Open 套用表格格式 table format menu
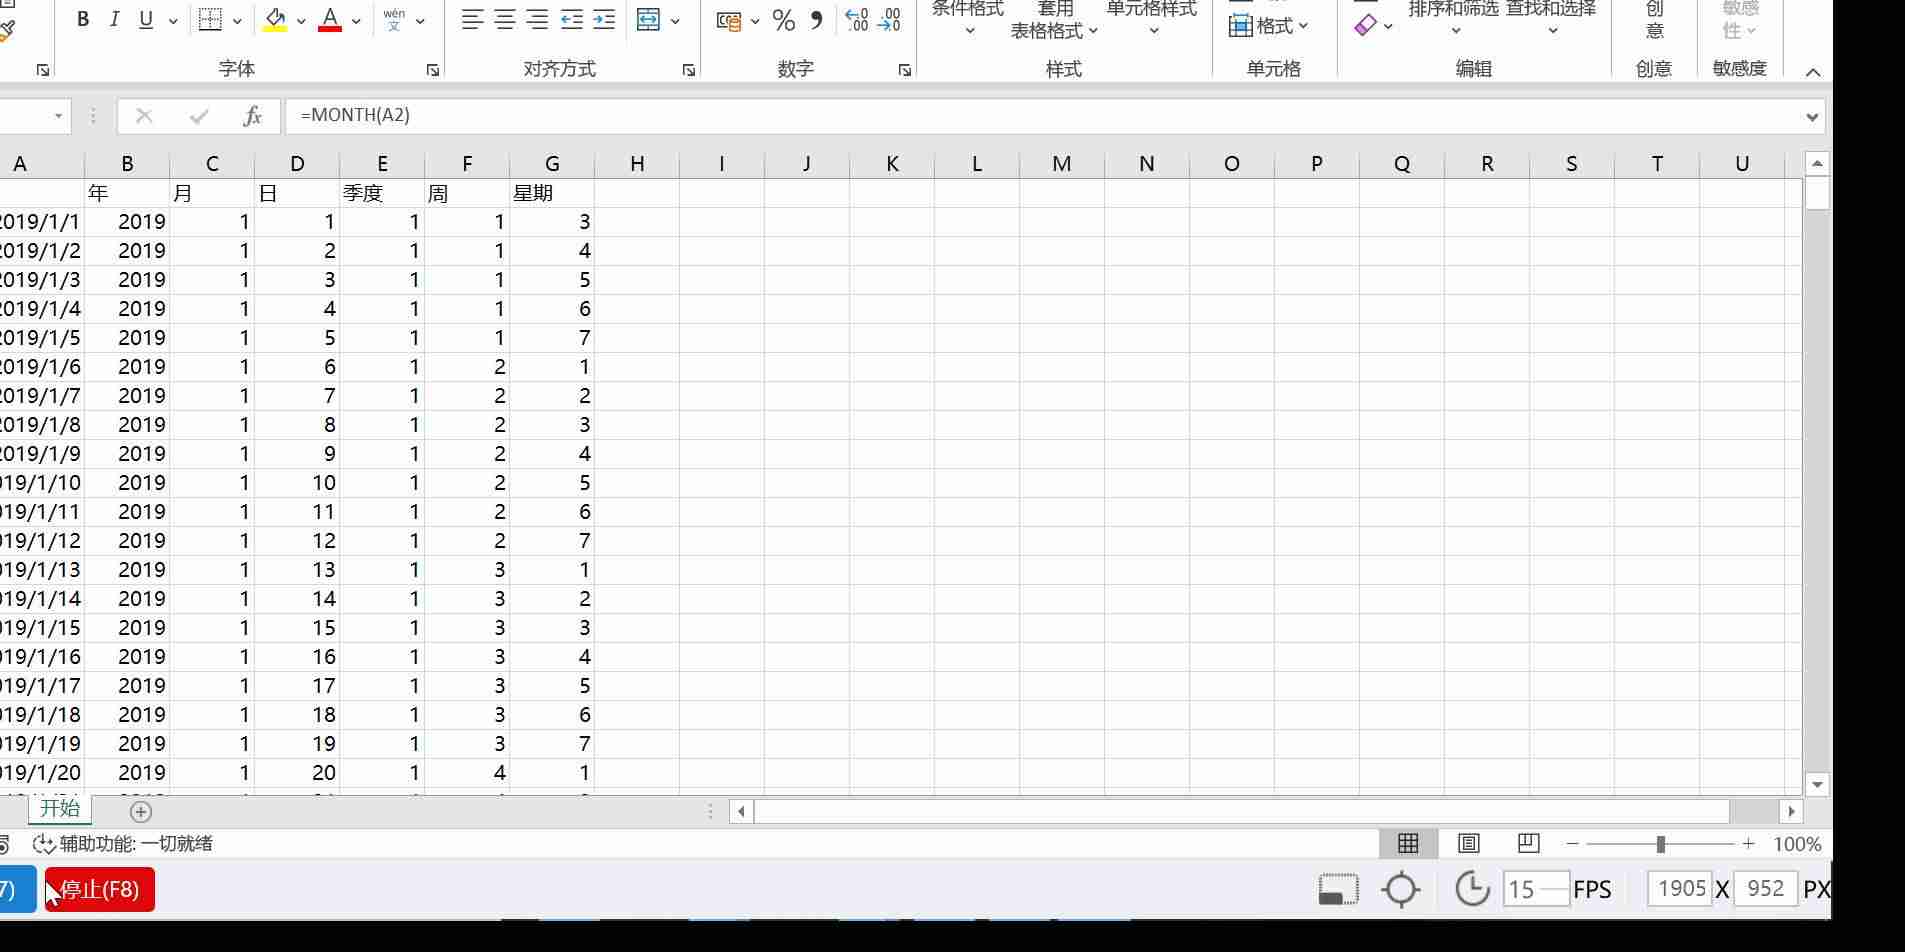This screenshot has height=952, width=1905. pos(1054,20)
